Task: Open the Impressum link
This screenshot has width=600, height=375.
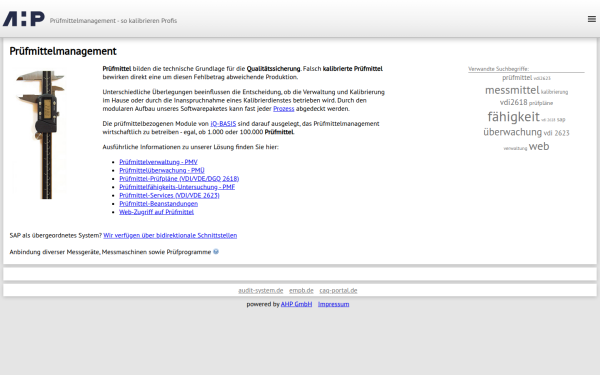Action: pos(334,304)
